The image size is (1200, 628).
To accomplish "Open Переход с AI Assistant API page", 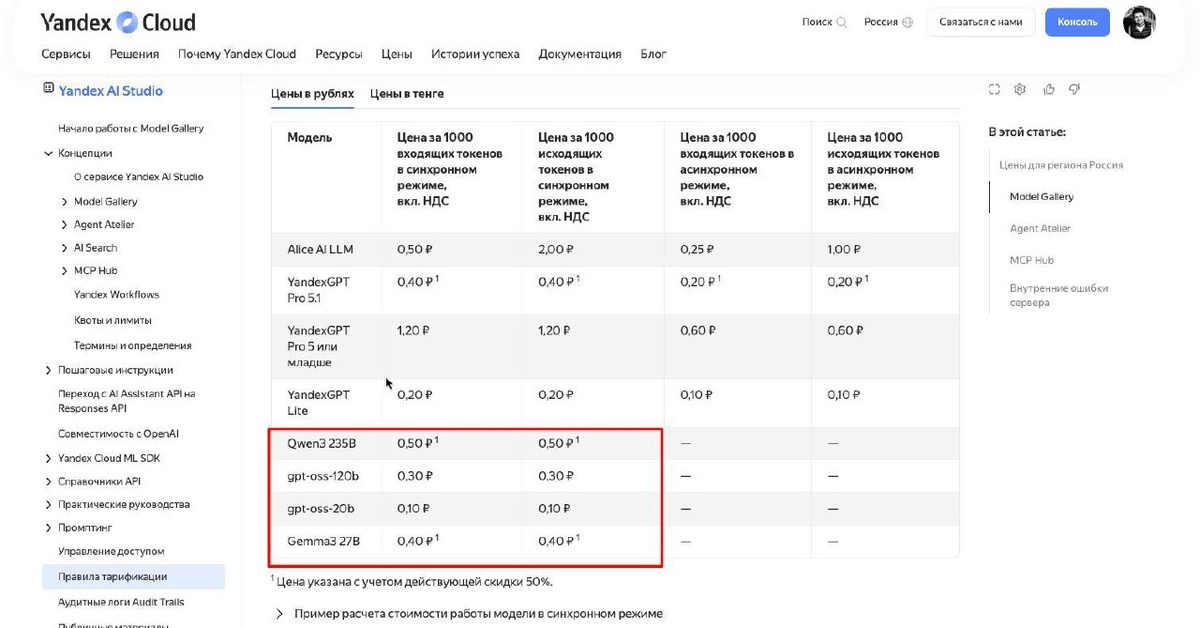I will [x=127, y=401].
